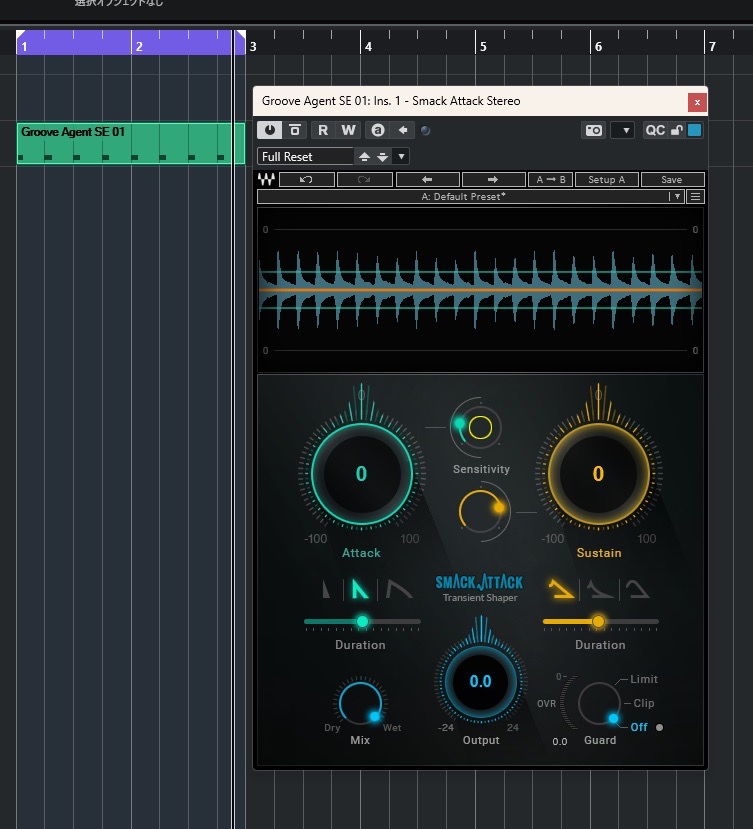Enable Read automation (R) button
The image size is (753, 829).
[x=323, y=130]
